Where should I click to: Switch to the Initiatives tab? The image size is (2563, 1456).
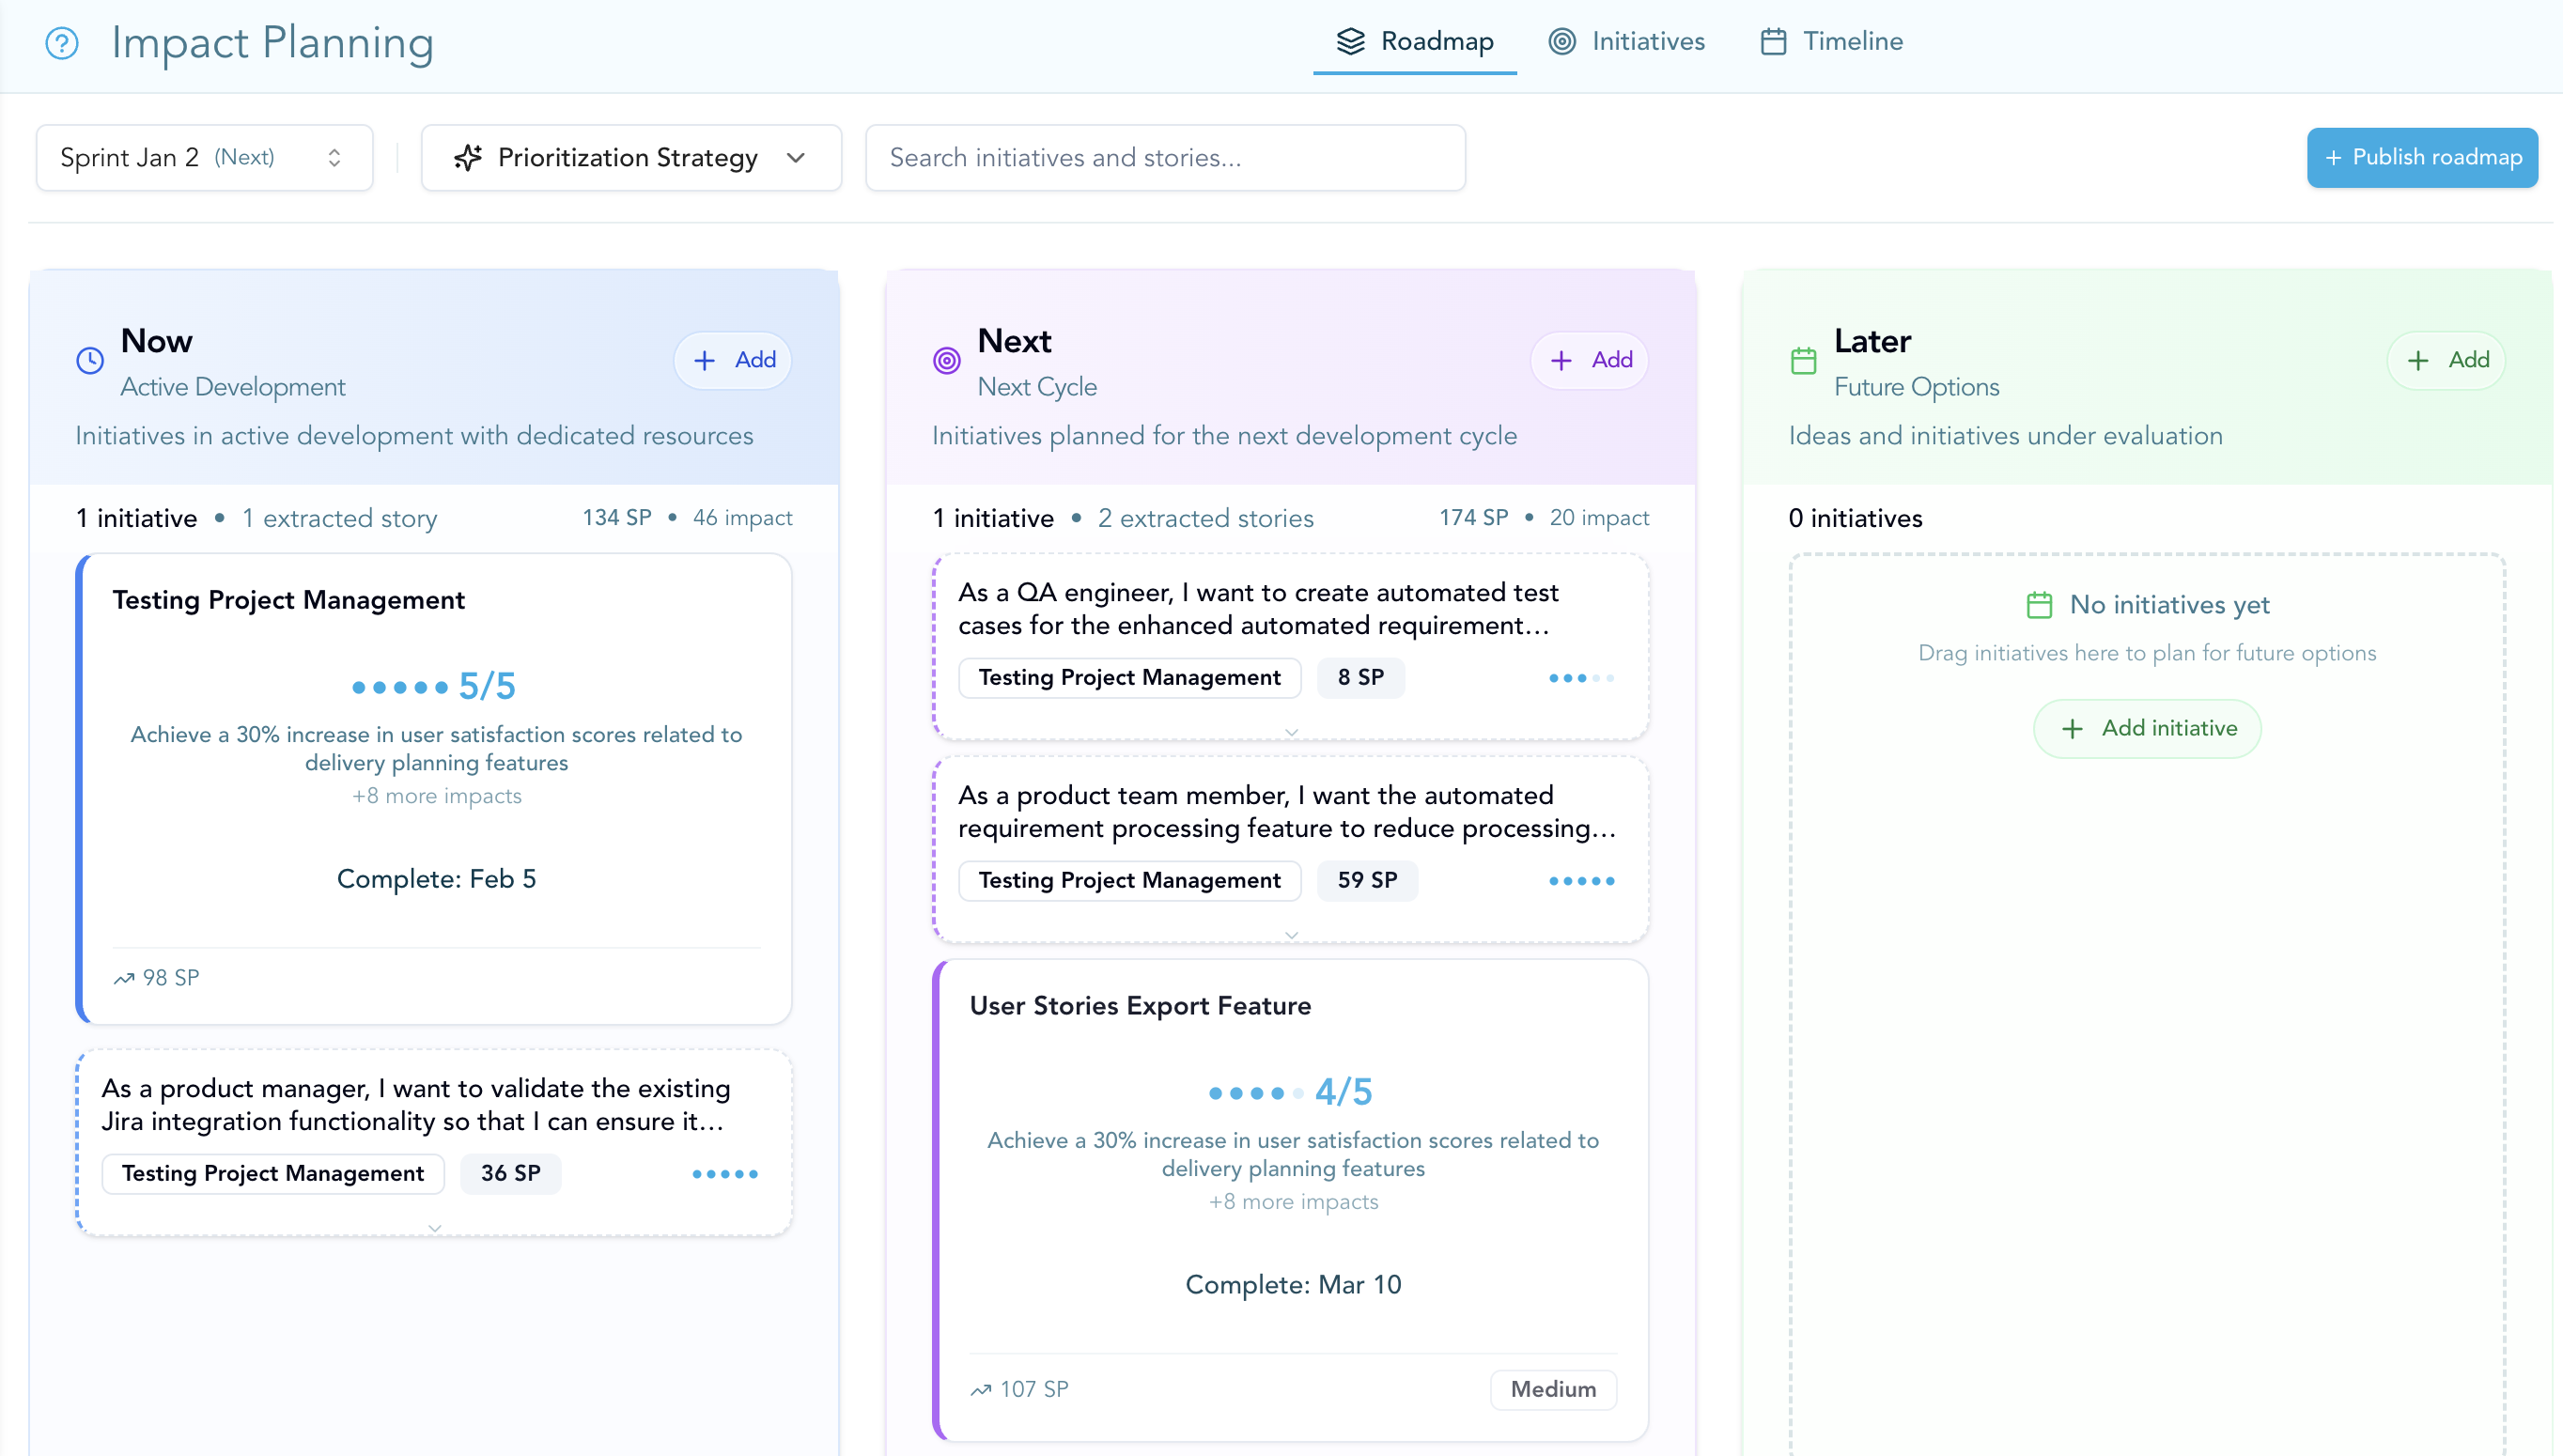tap(1626, 41)
